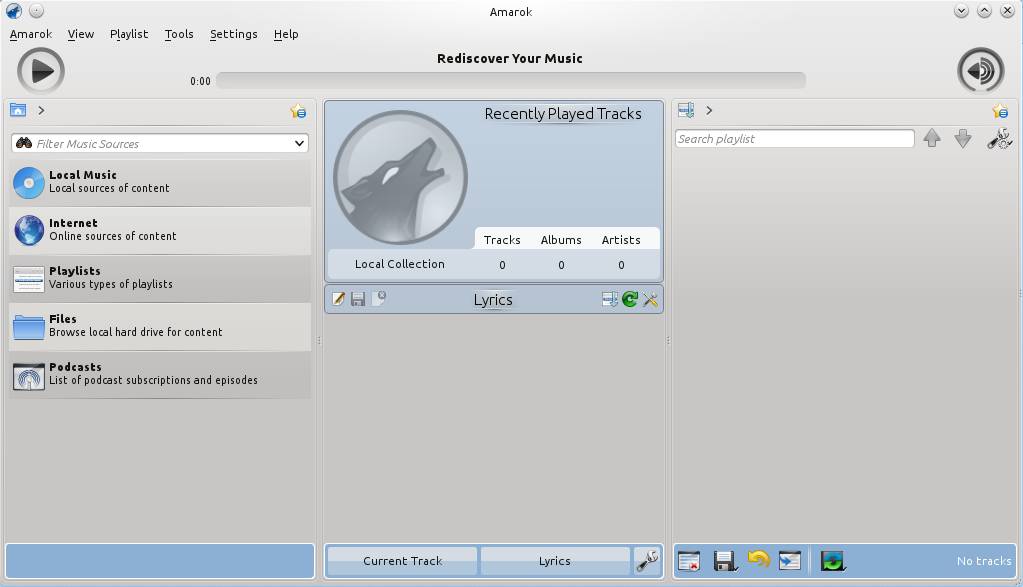Open the applet configuration wrench icon

(647, 561)
